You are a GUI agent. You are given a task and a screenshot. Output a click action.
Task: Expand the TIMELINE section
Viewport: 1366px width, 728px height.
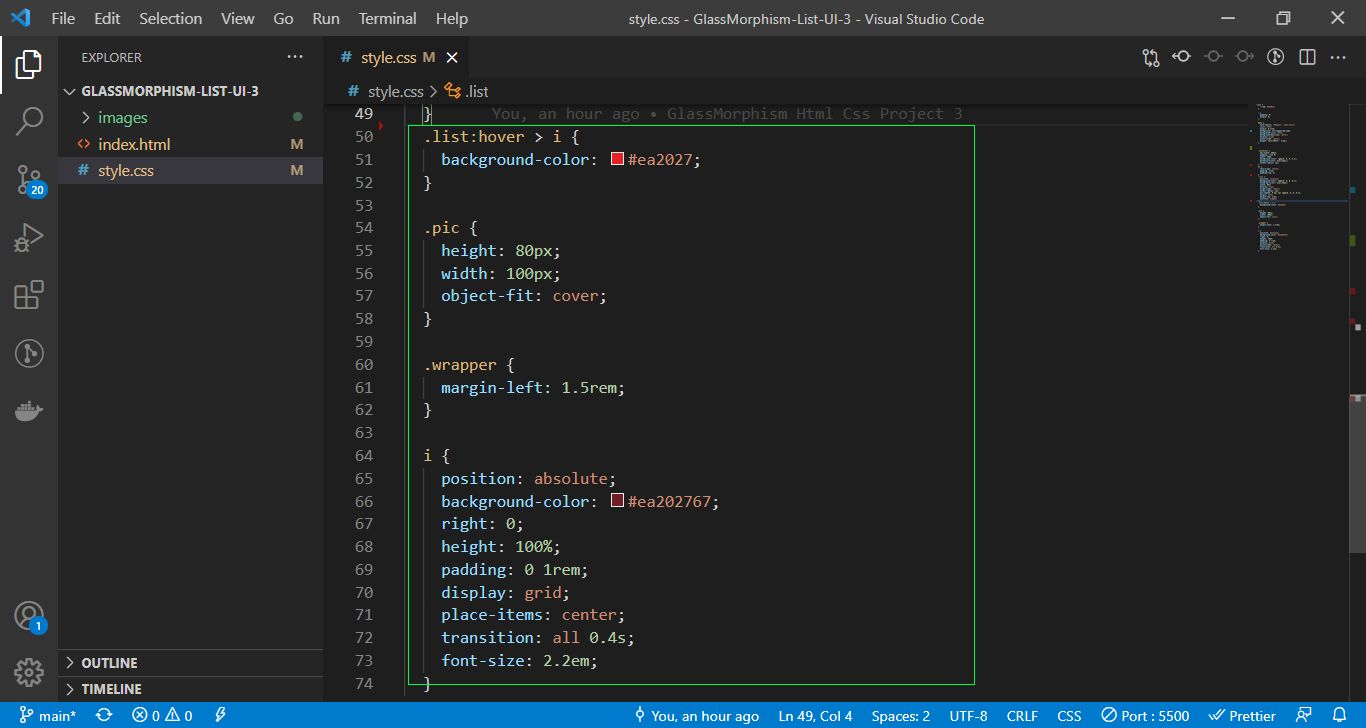(x=190, y=689)
